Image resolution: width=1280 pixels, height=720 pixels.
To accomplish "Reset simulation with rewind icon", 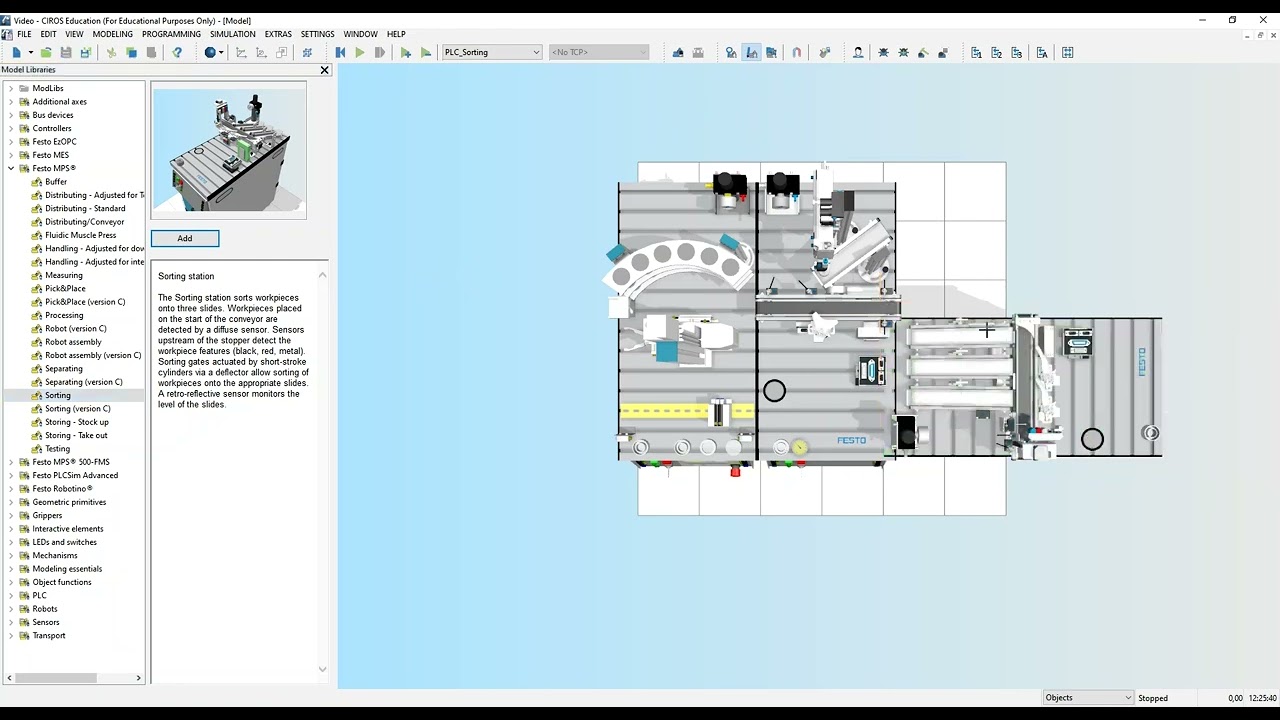I will [x=340, y=52].
